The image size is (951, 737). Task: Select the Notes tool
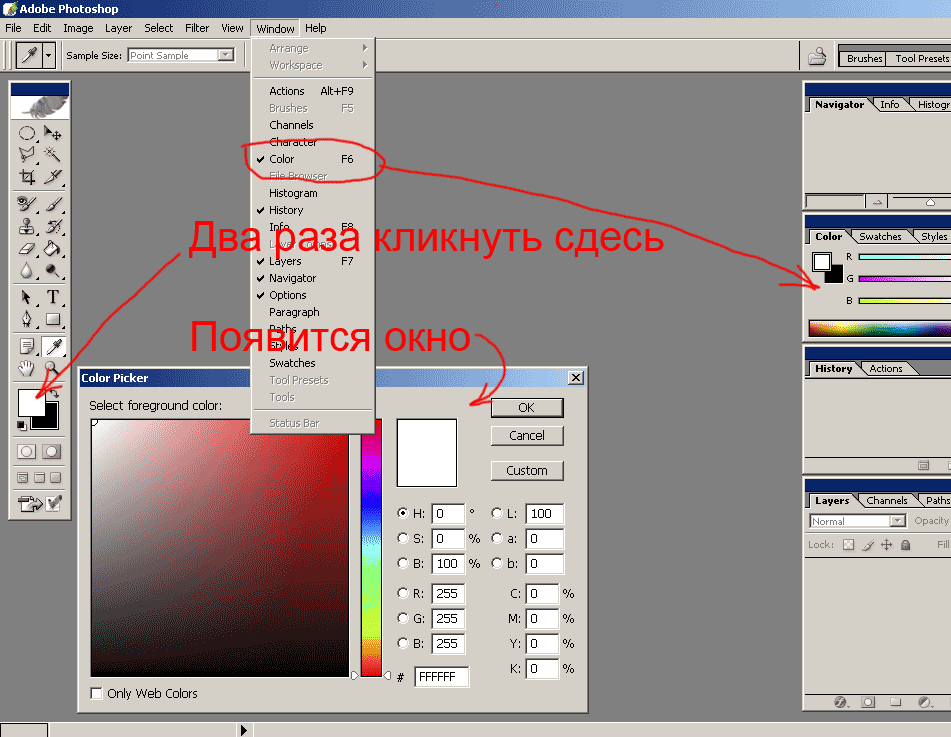pyautogui.click(x=27, y=346)
